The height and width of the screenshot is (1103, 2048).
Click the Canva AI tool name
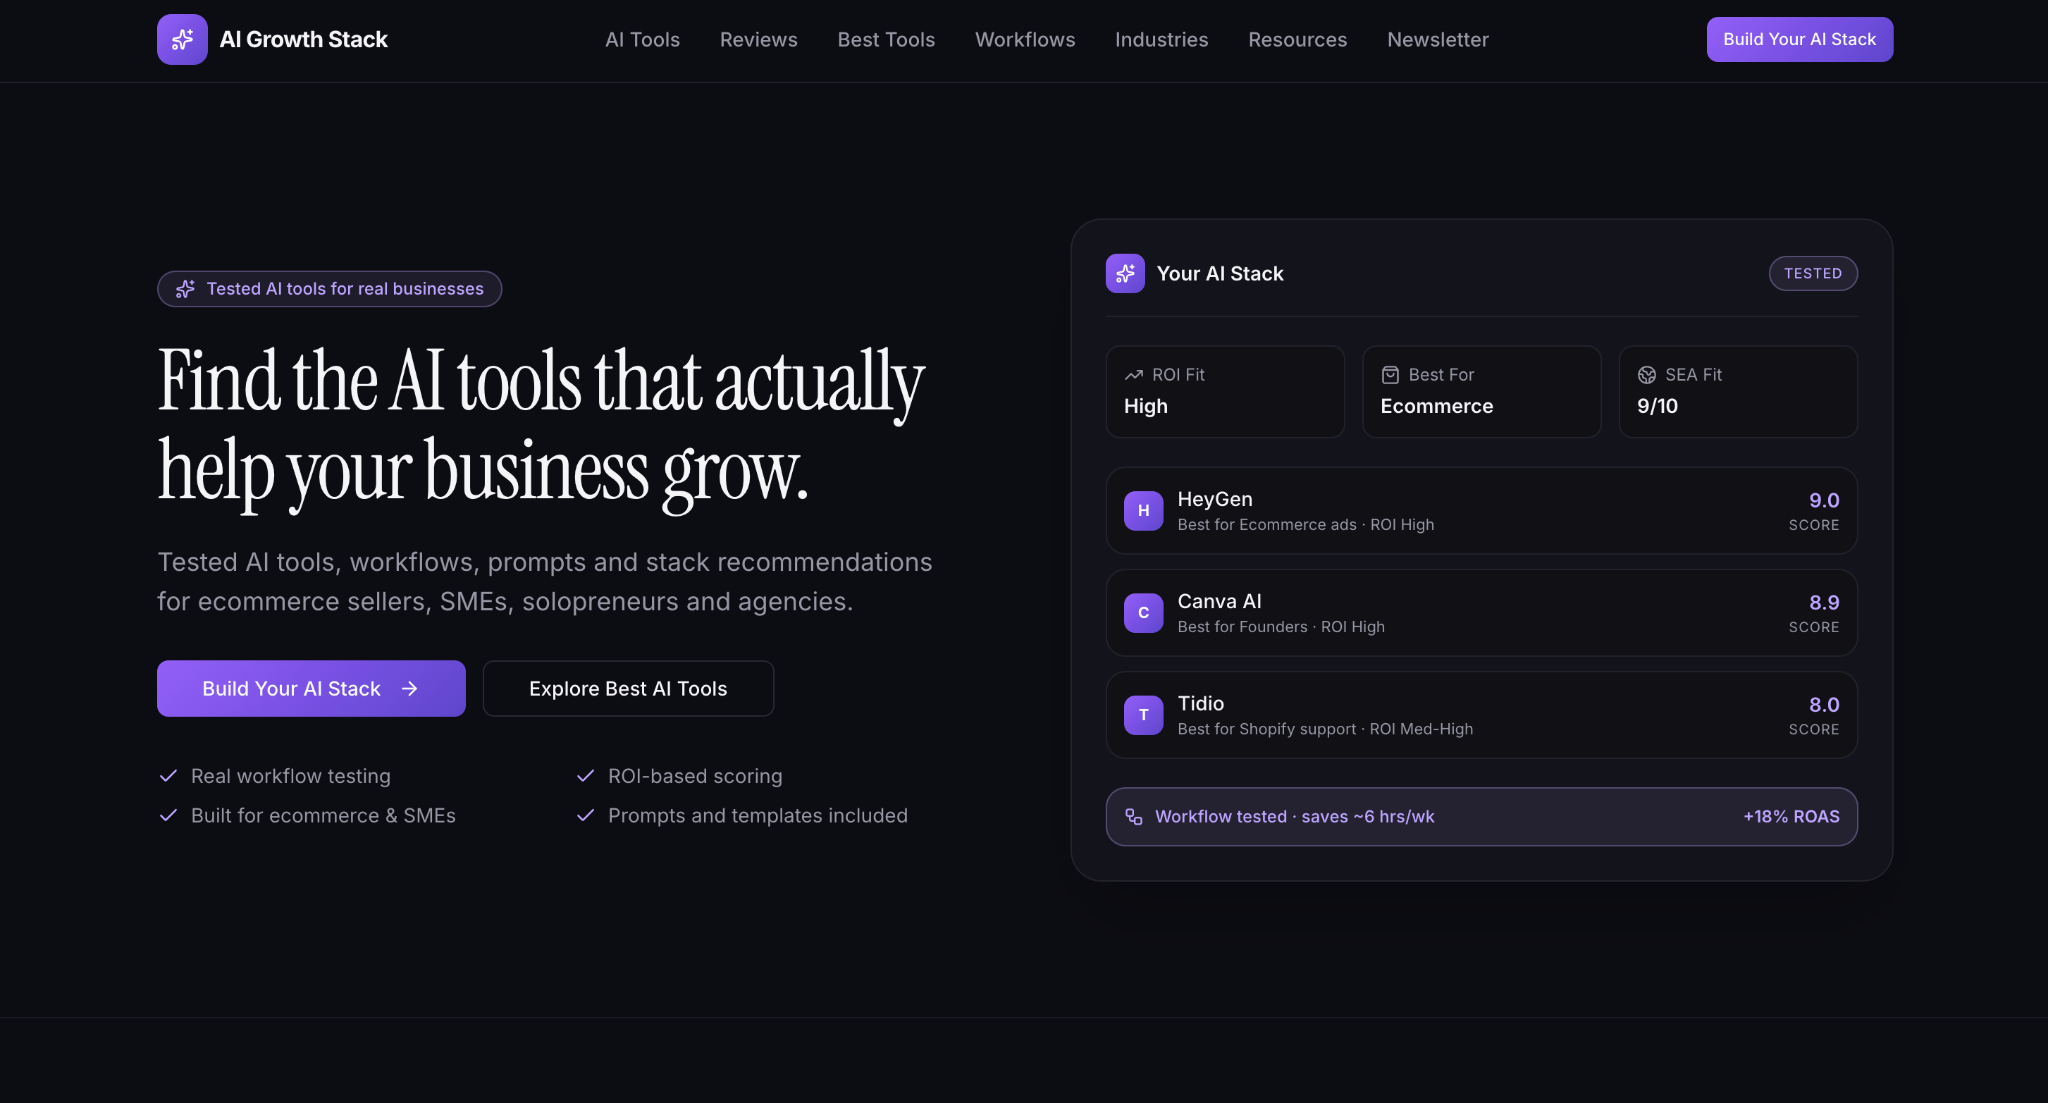(x=1219, y=601)
